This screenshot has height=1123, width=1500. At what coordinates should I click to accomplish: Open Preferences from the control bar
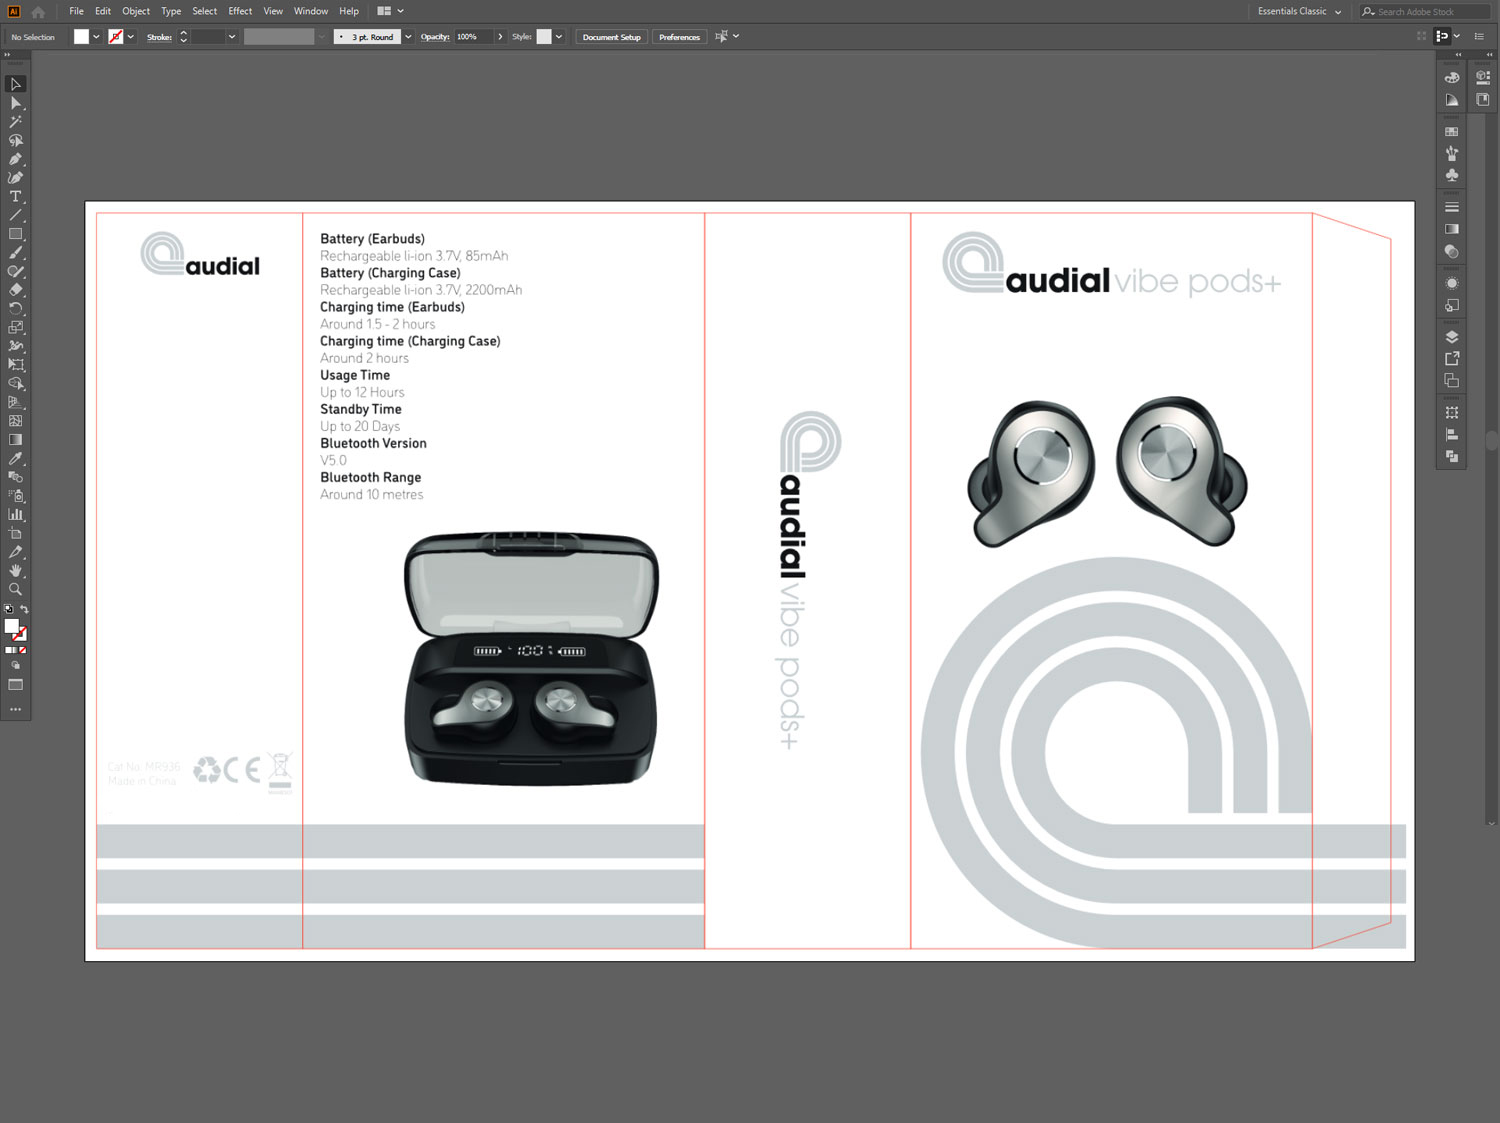coord(679,37)
